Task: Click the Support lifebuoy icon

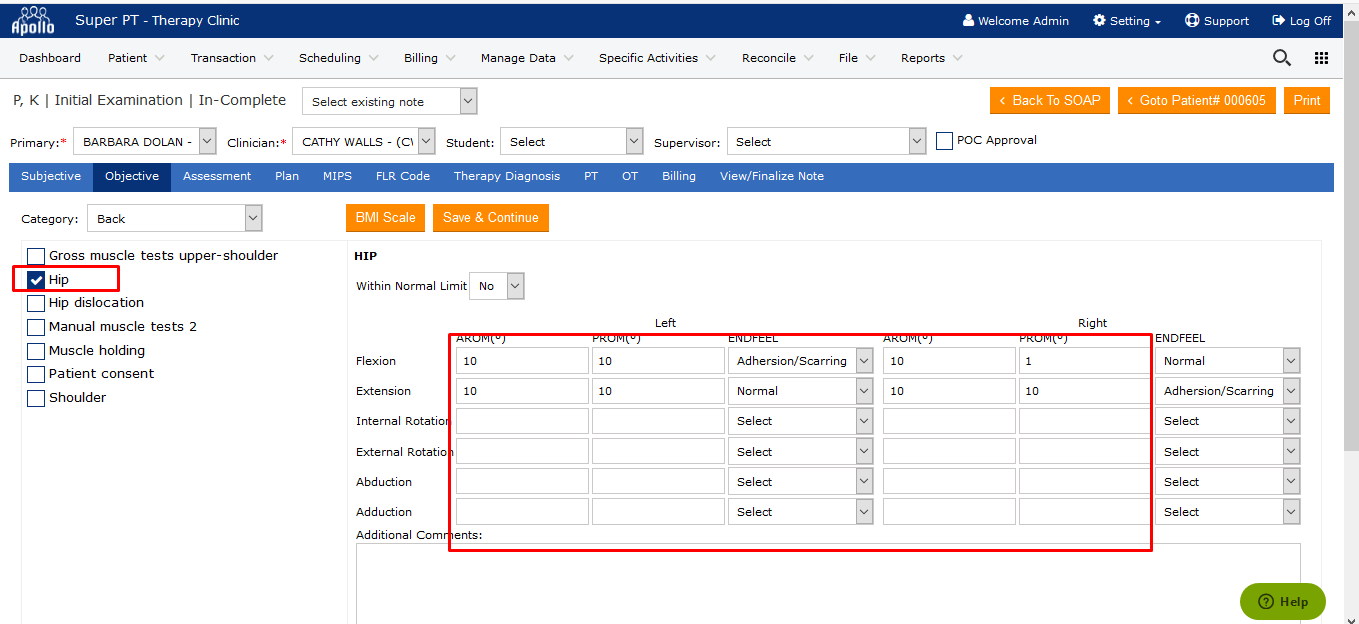Action: click(x=1192, y=20)
